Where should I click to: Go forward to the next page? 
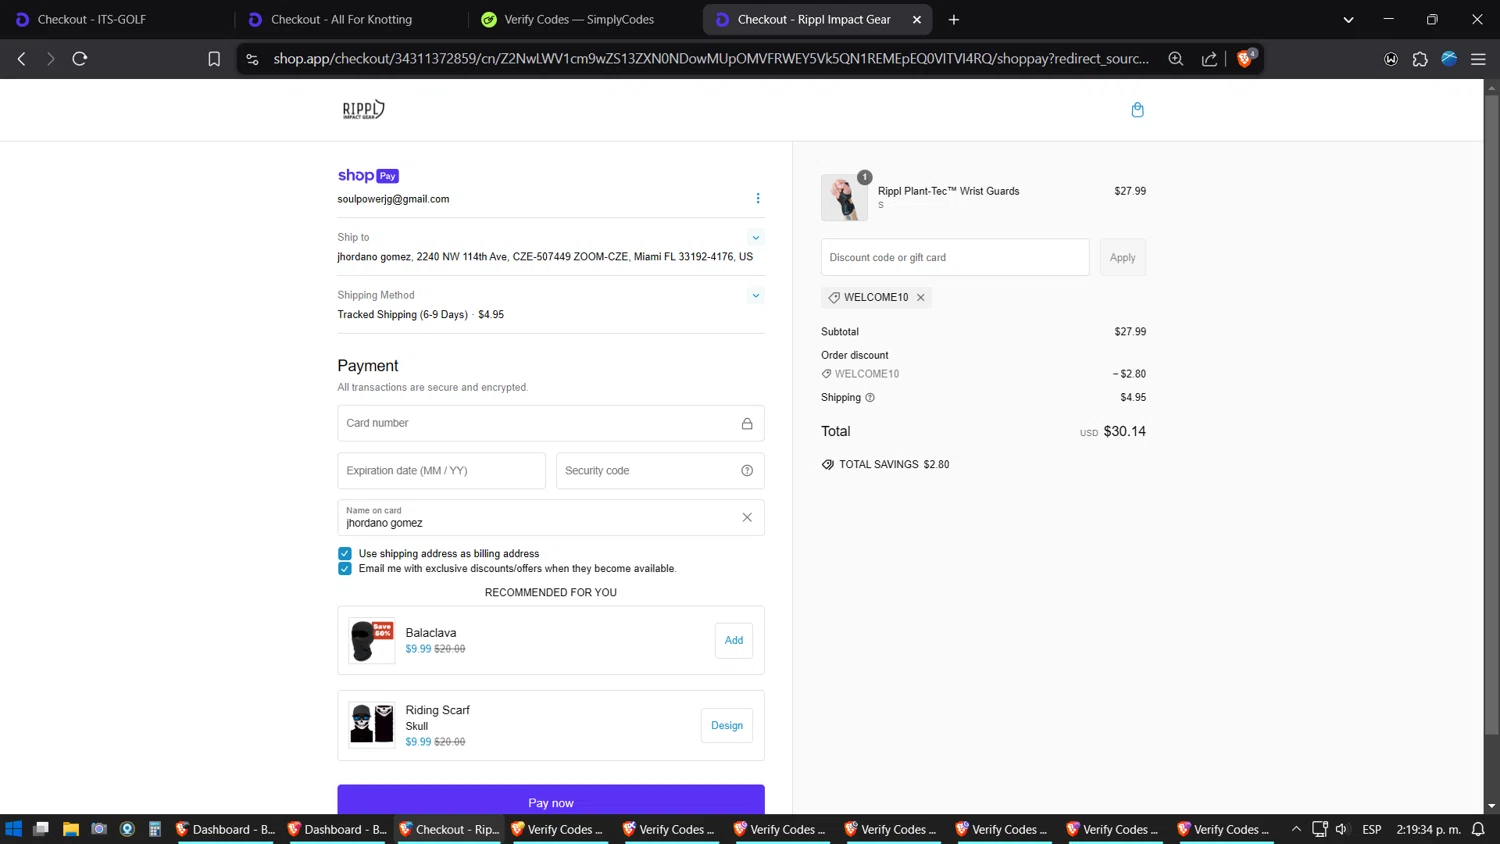(x=50, y=59)
